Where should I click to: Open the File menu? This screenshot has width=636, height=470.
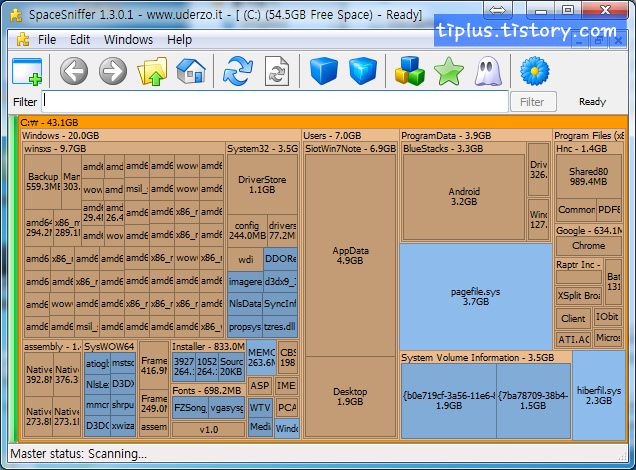pyautogui.click(x=47, y=40)
